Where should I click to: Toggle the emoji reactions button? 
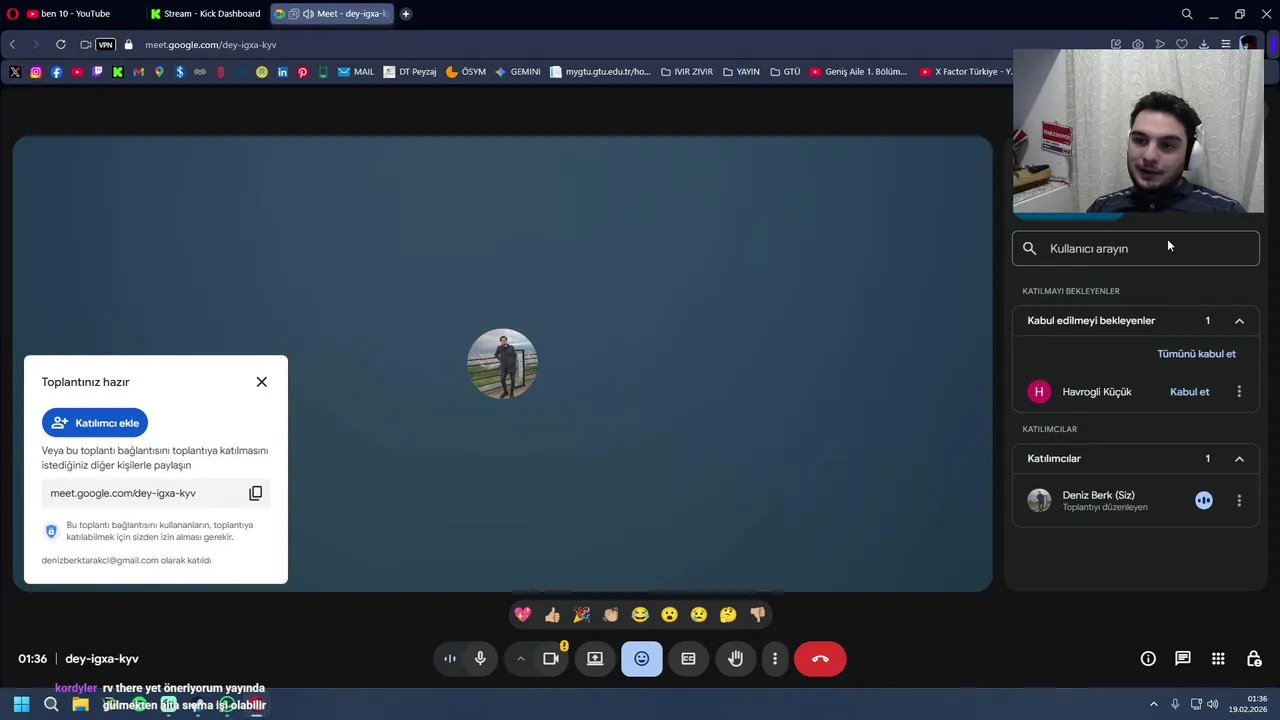pyautogui.click(x=642, y=659)
